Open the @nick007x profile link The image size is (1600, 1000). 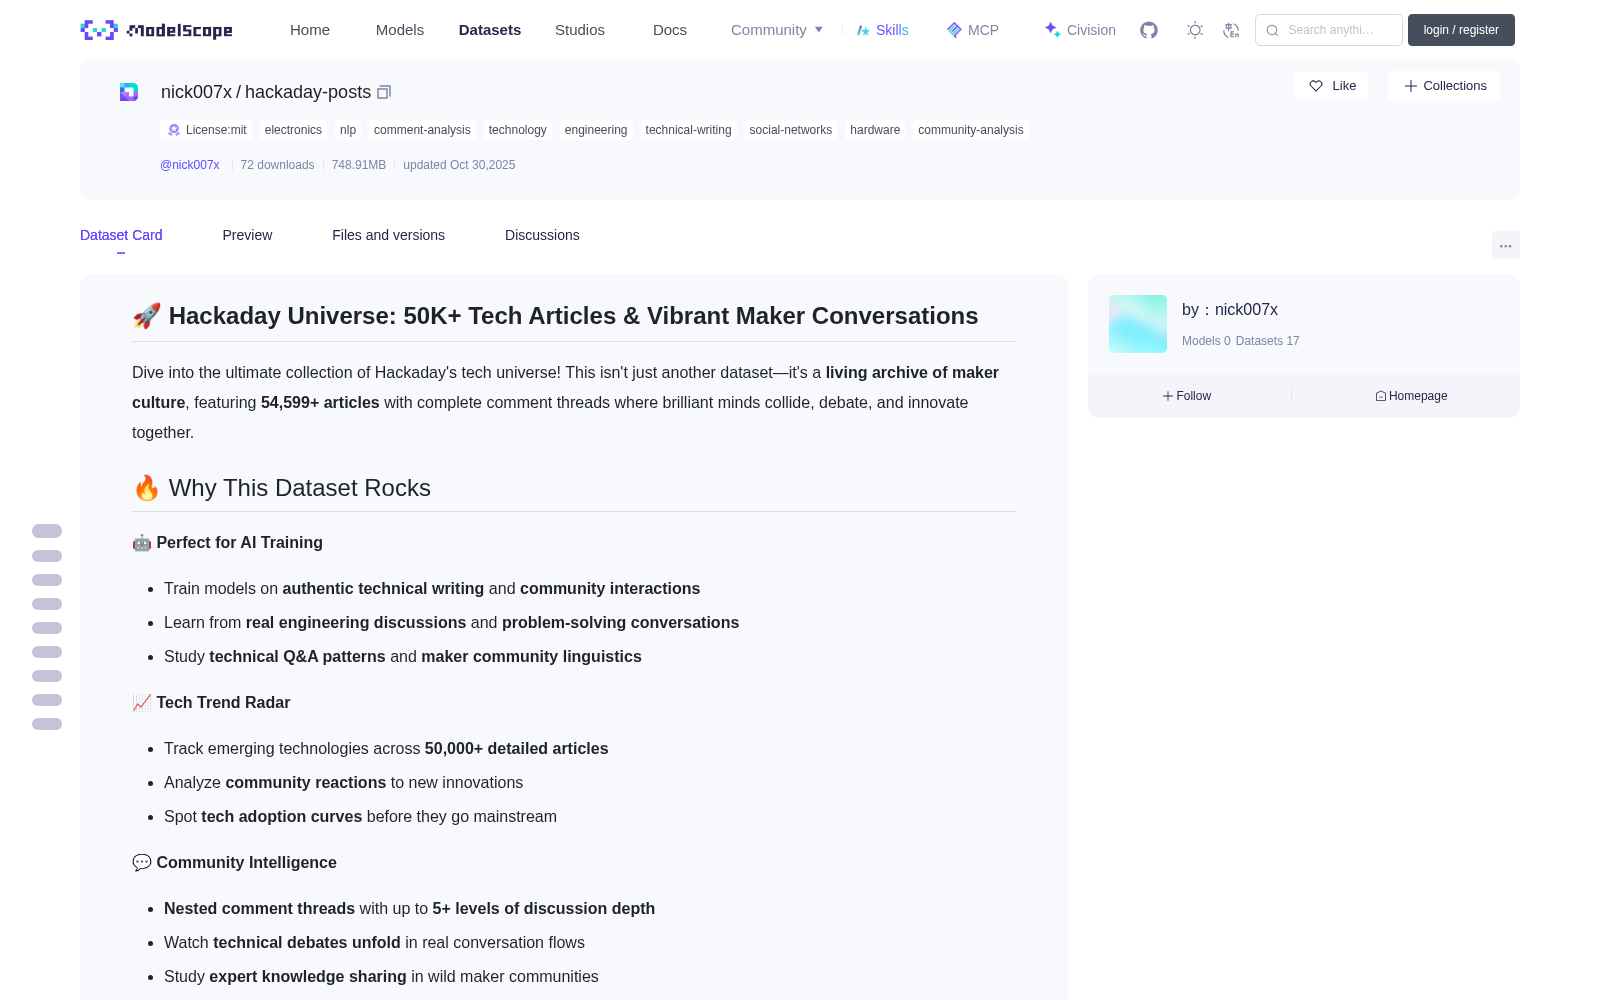tap(190, 165)
